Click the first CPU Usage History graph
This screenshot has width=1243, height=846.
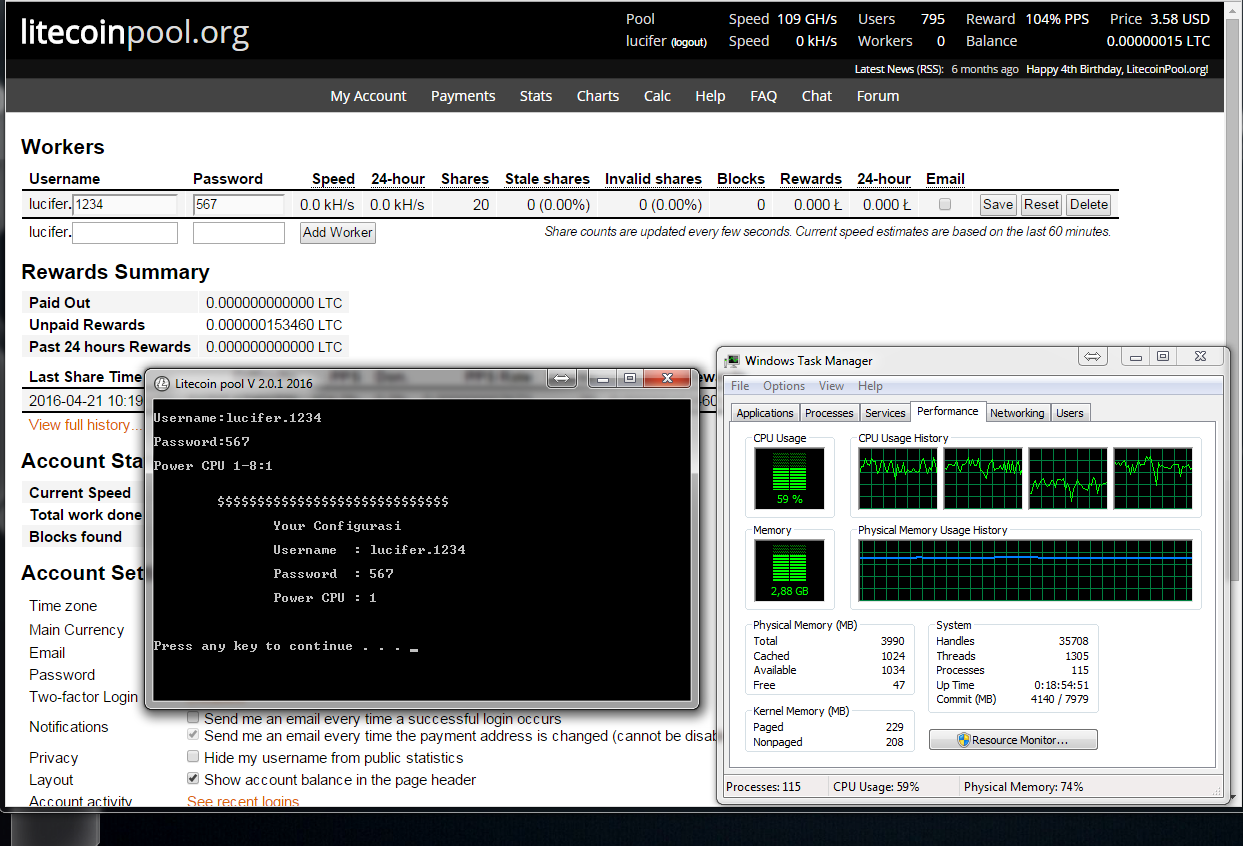pos(897,478)
